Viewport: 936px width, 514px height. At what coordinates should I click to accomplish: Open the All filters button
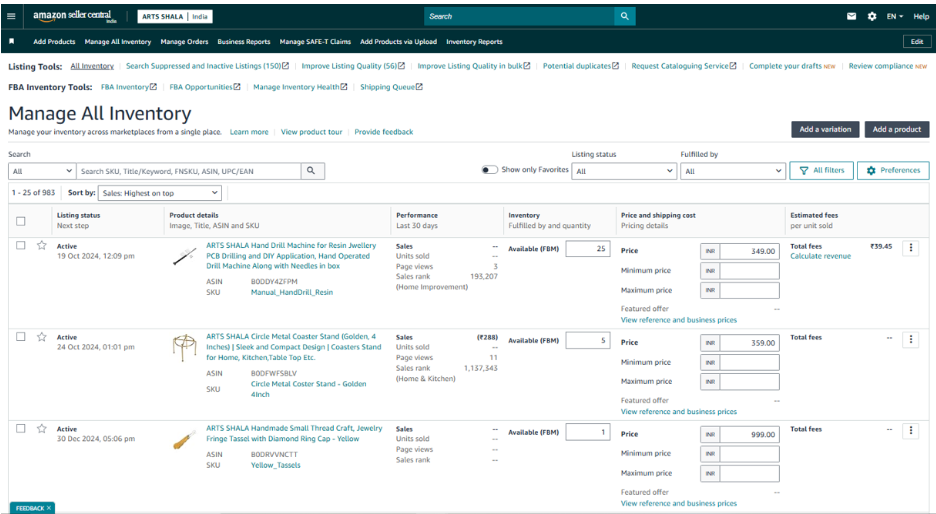[821, 171]
